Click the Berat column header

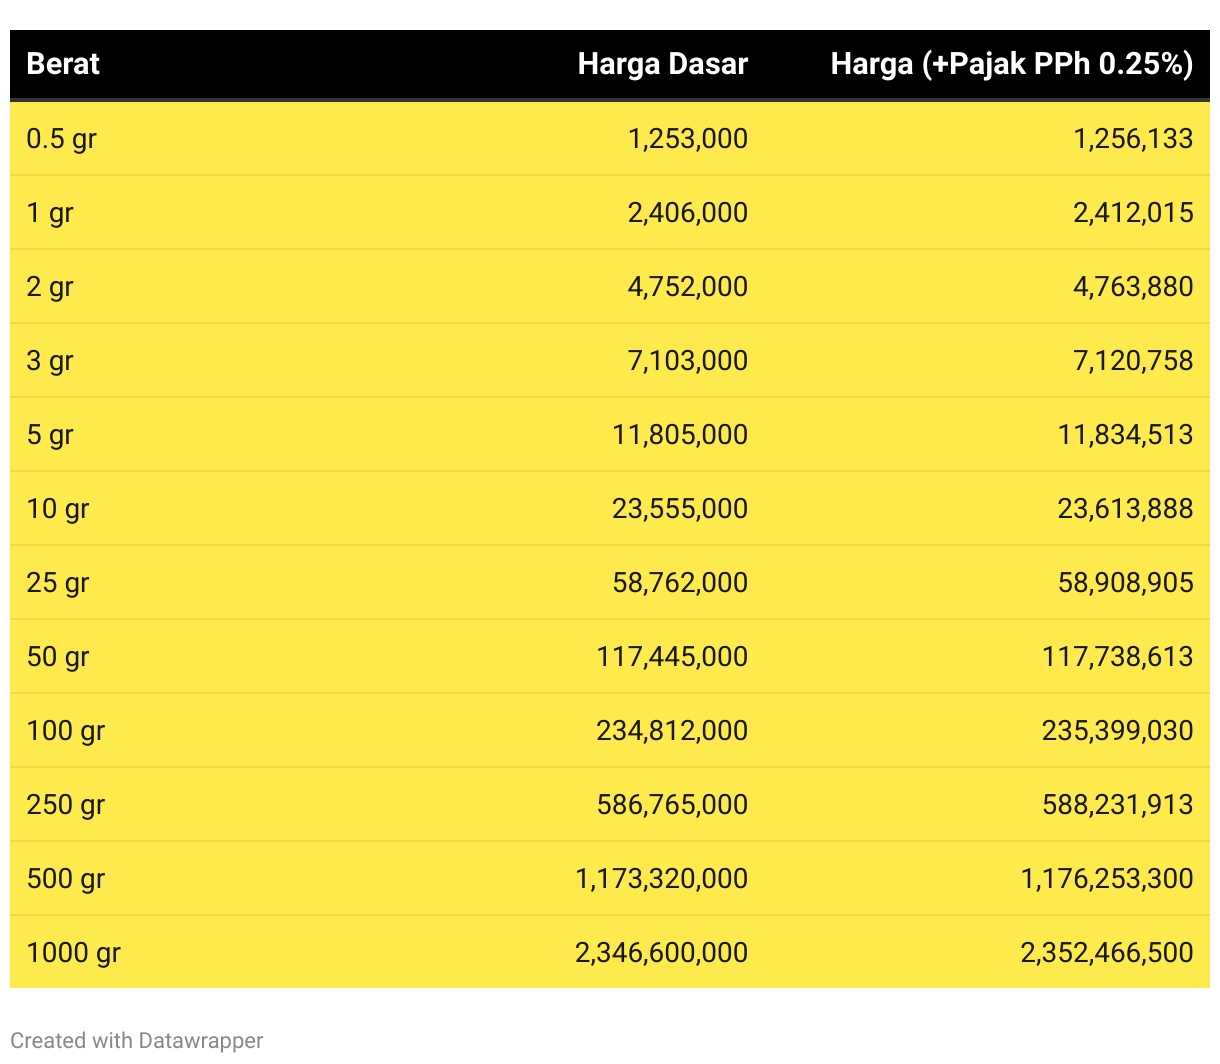point(63,64)
